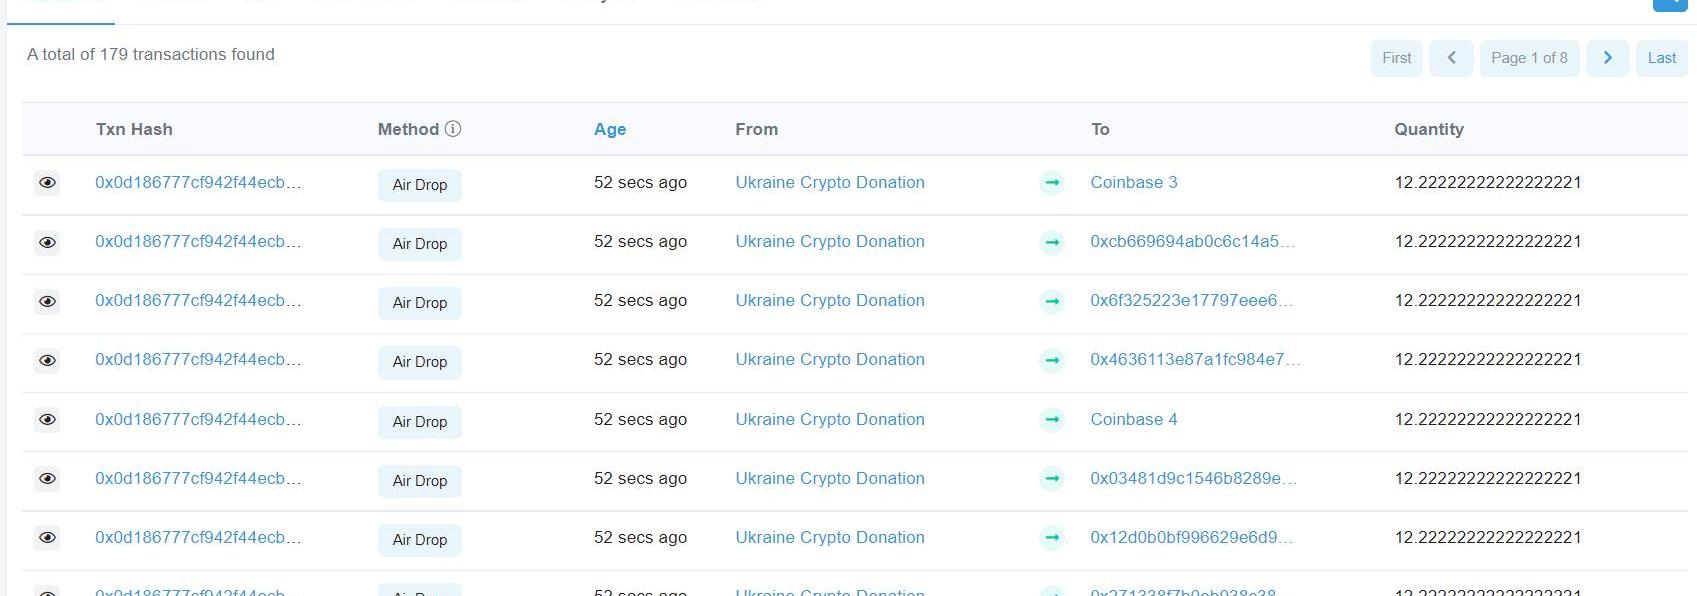Viewport: 1697px width, 596px height.
Task: Click the info icon next to Method
Action: [453, 129]
